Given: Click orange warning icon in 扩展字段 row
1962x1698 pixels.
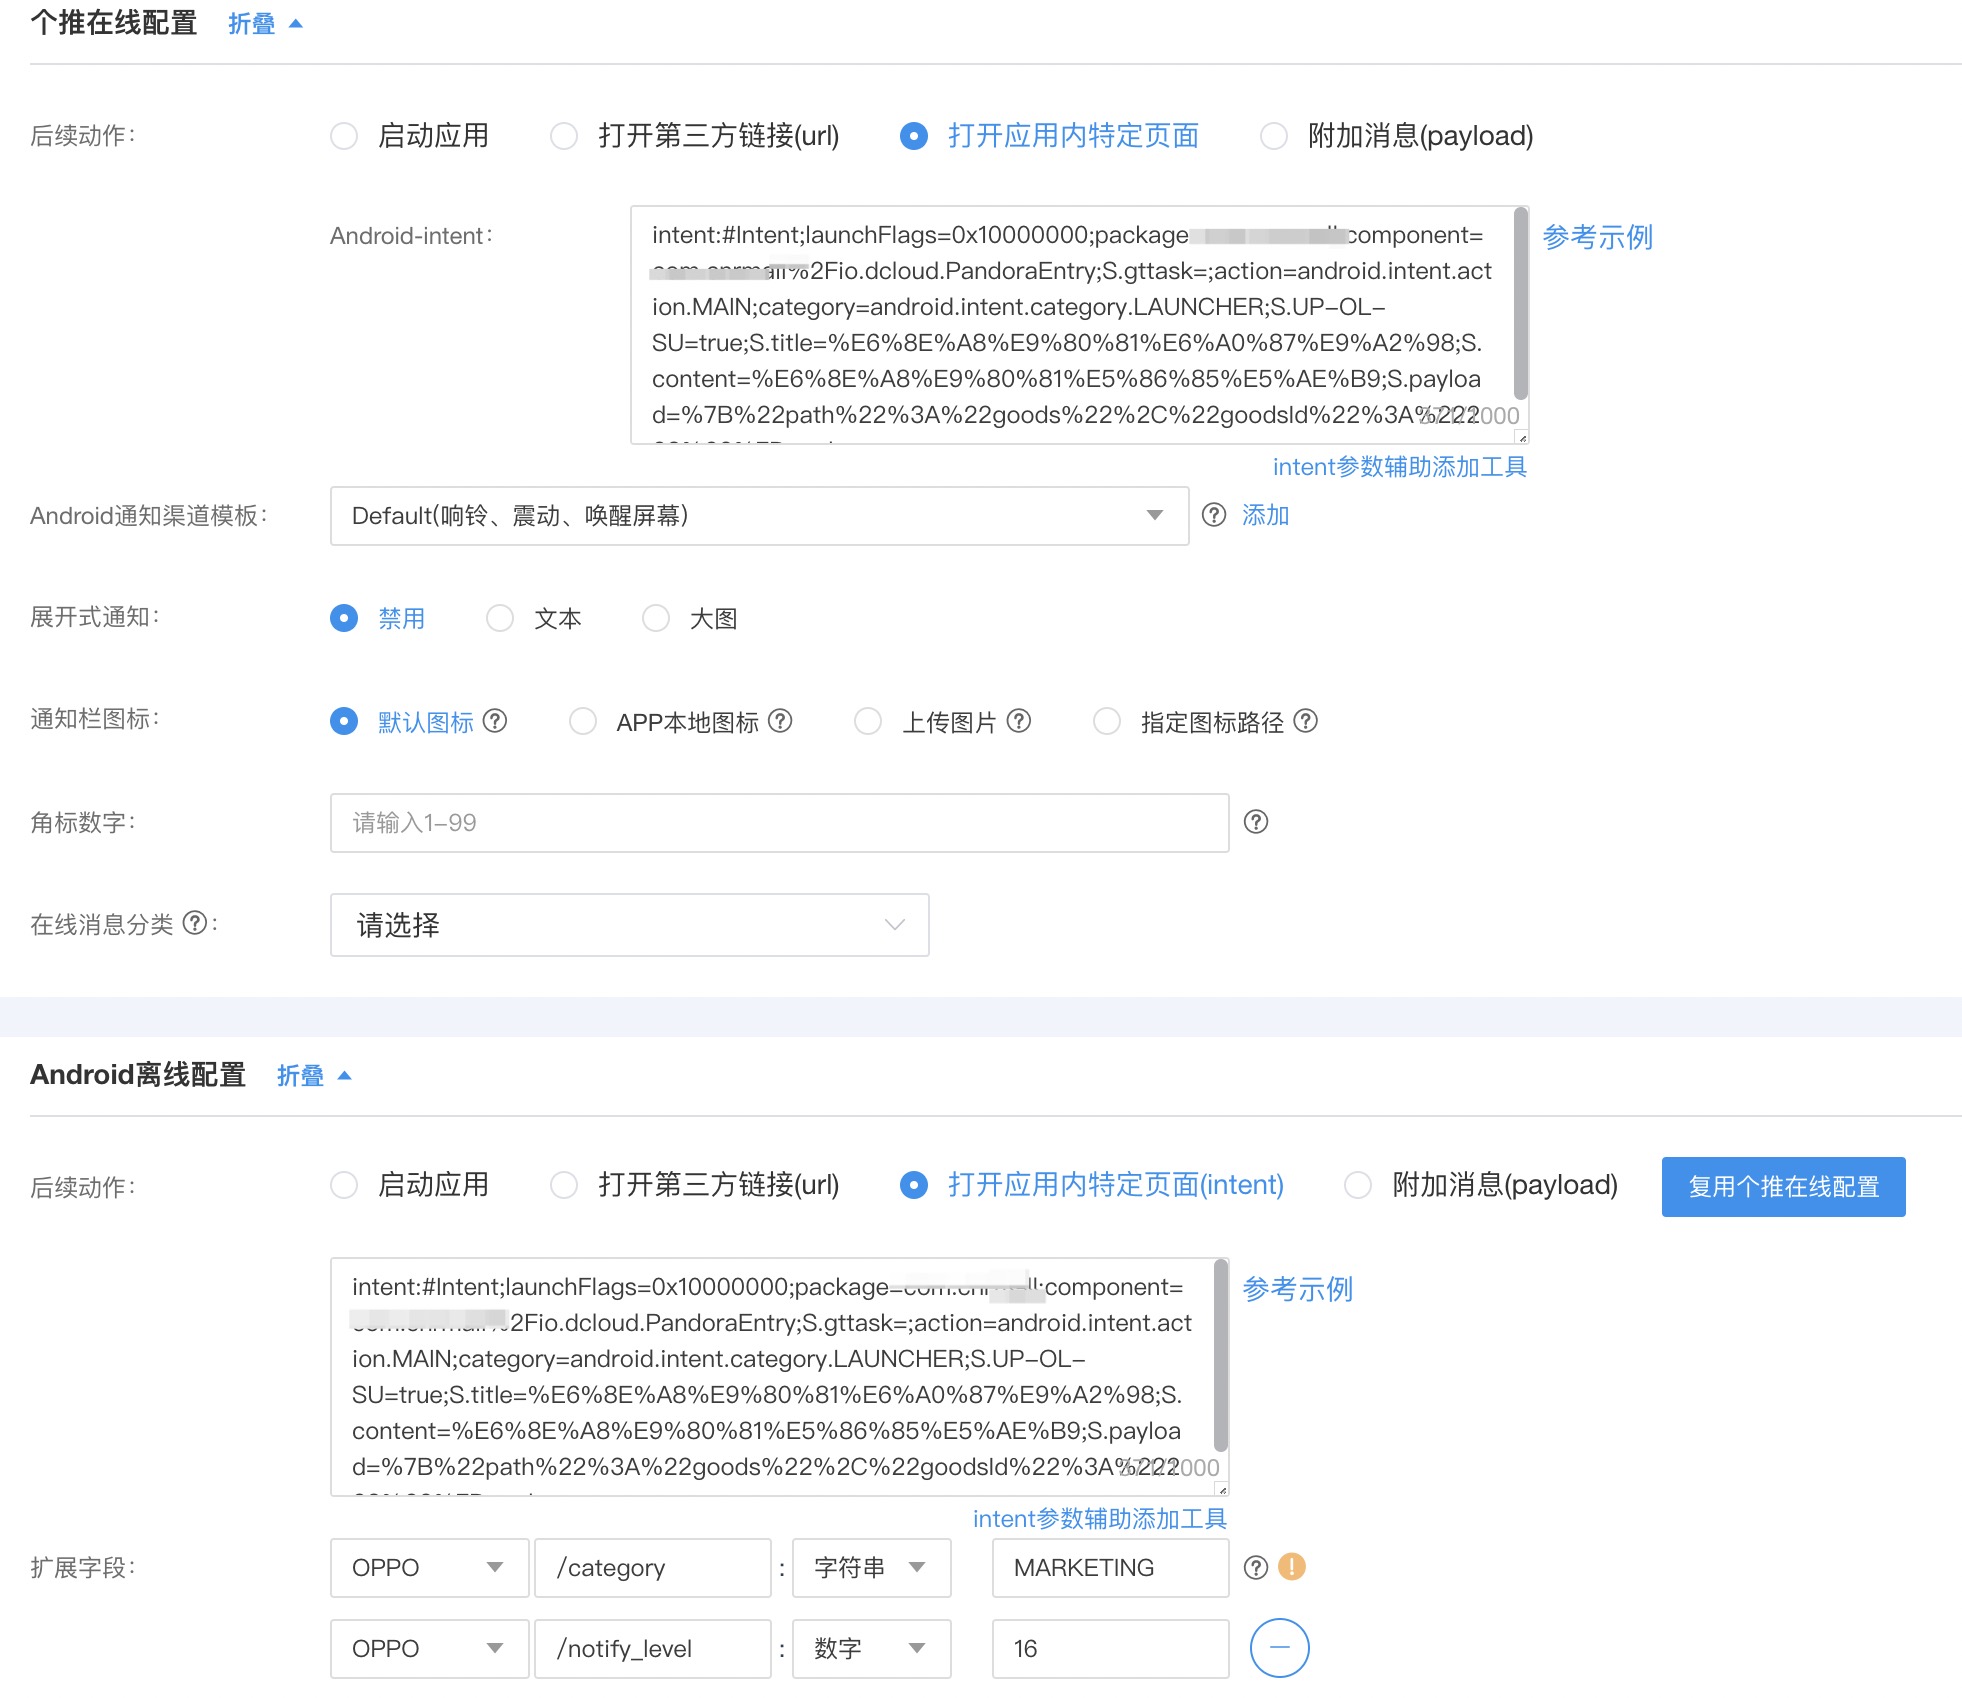Looking at the screenshot, I should (x=1292, y=1566).
